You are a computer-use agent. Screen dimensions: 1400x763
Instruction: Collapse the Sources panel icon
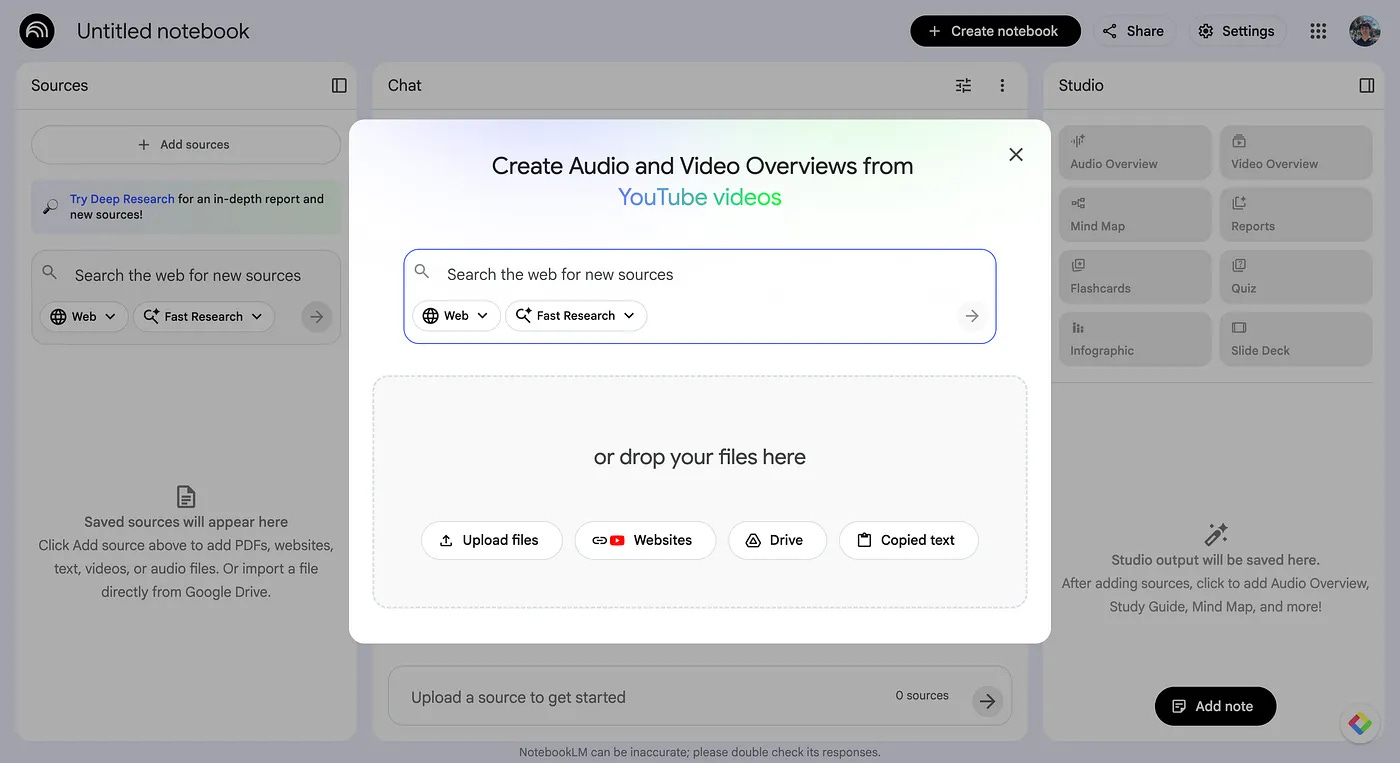click(x=339, y=85)
